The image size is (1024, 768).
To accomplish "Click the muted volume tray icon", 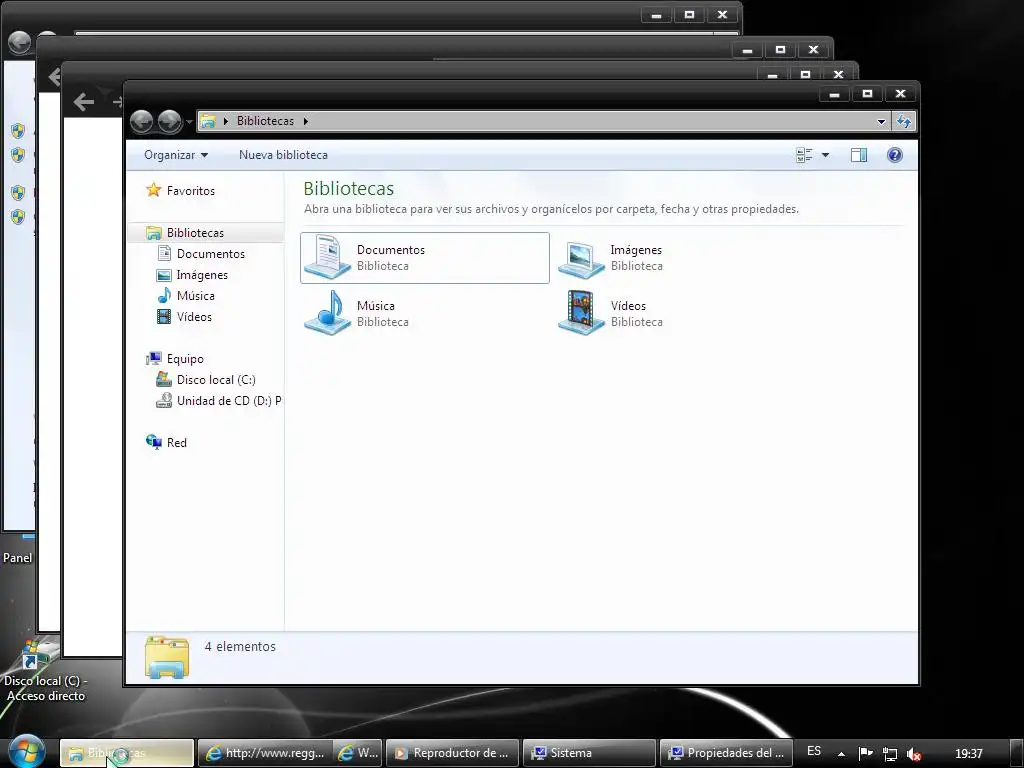I will point(914,754).
